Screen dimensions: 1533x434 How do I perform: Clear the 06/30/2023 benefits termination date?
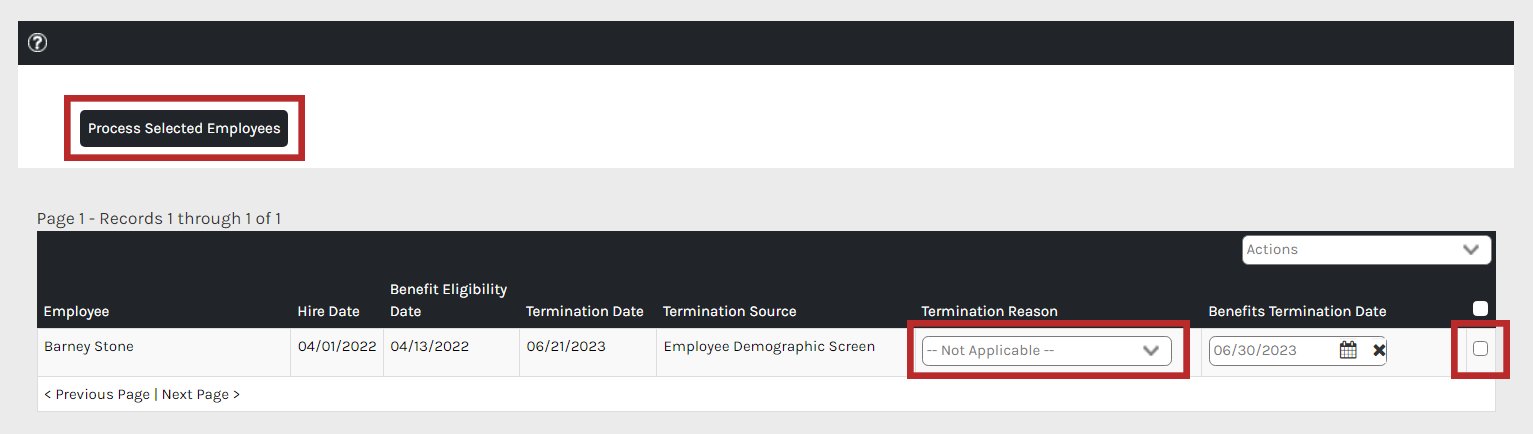[1378, 350]
